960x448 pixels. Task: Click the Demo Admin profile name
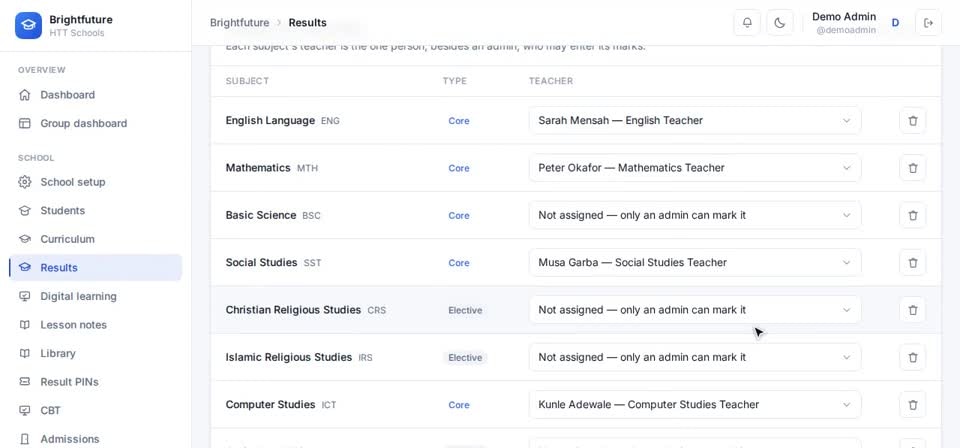[844, 17]
